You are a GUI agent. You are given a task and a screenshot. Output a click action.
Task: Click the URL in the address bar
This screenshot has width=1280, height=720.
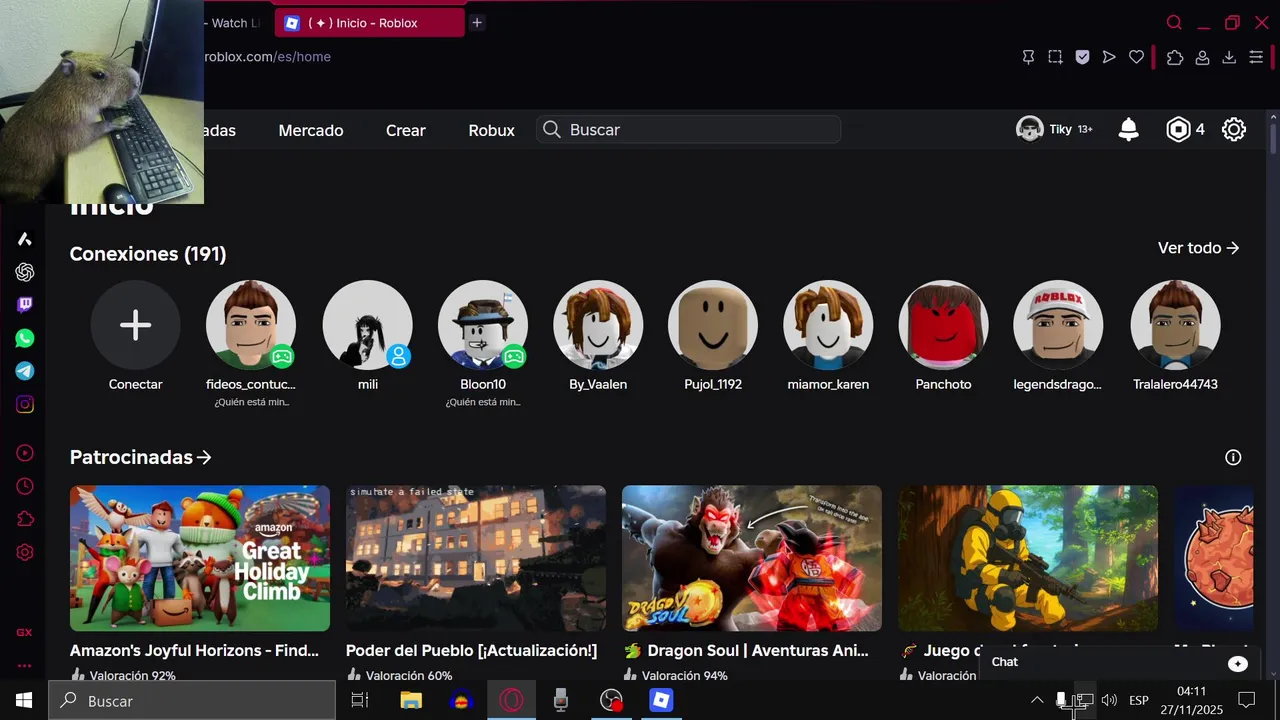point(267,57)
